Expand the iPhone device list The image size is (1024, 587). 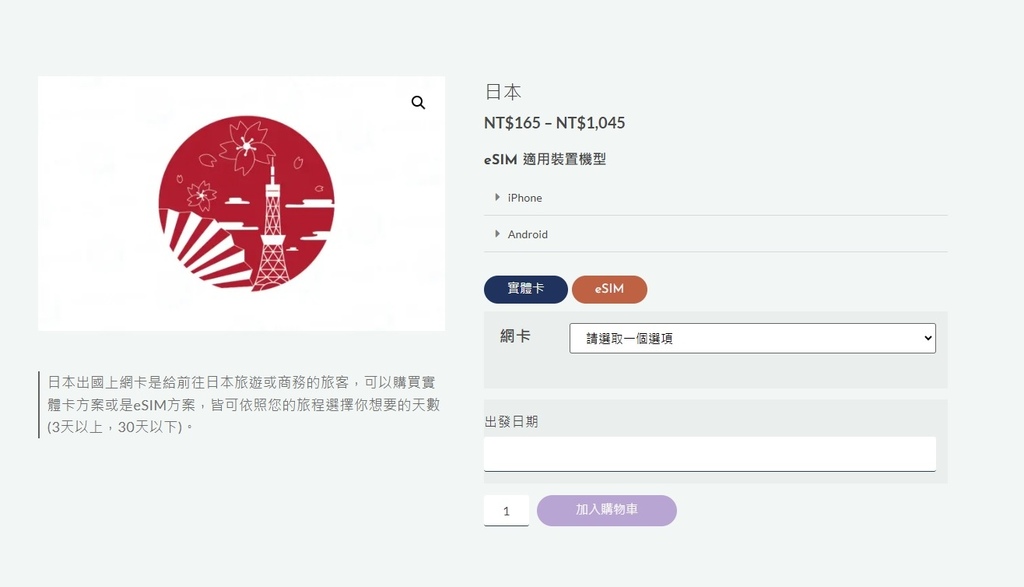coord(715,198)
